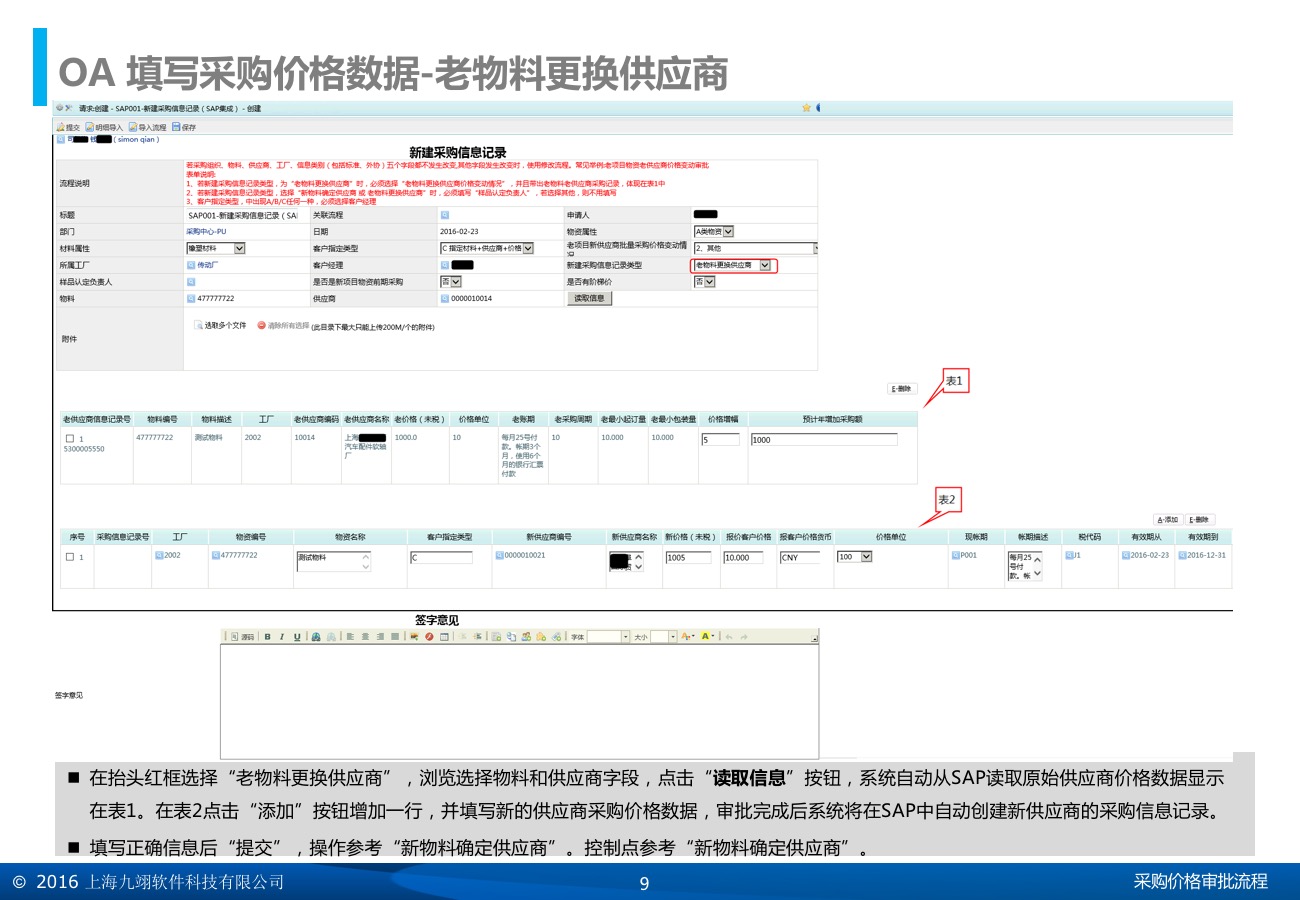The image size is (1300, 900).
Task: Apply bold in signature editor
Action: point(268,636)
